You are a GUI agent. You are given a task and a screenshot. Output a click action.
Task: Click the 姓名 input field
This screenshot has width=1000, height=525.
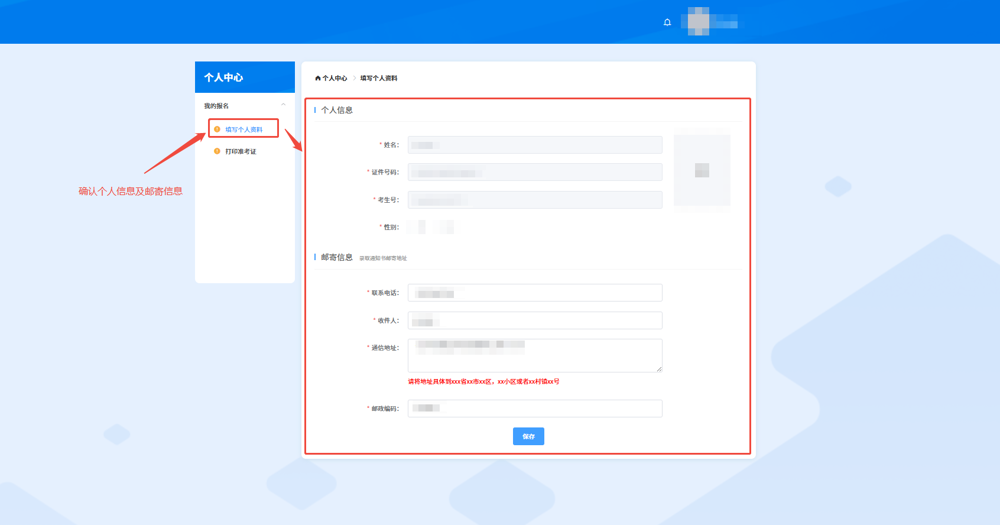pyautogui.click(x=535, y=145)
